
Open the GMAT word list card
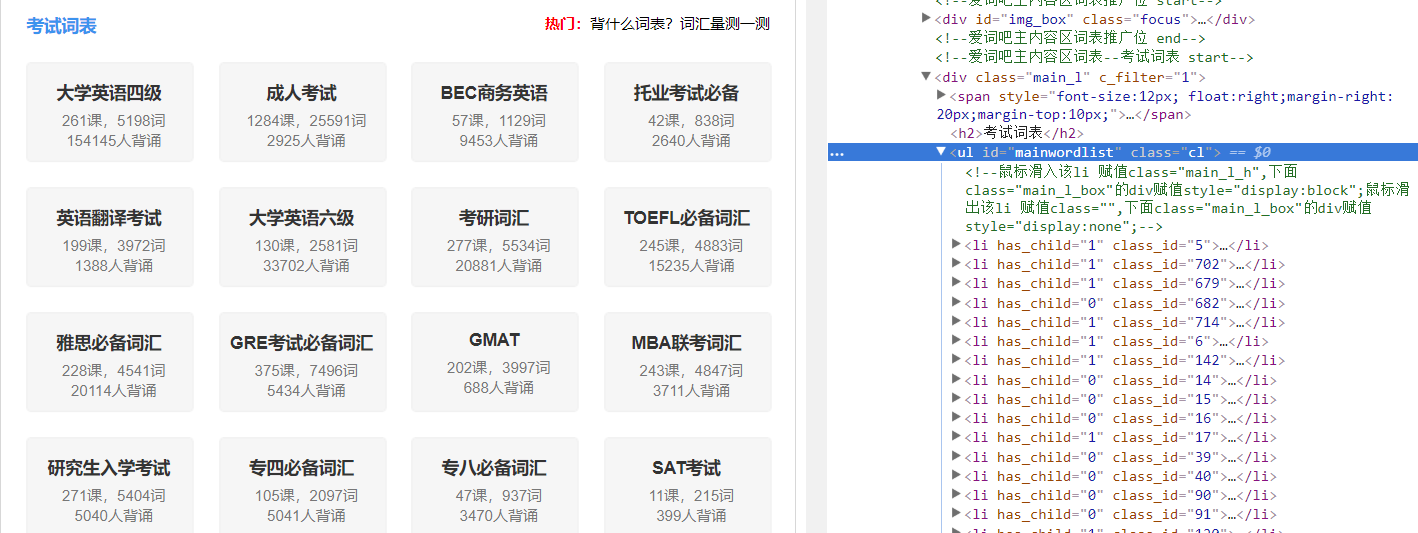495,362
